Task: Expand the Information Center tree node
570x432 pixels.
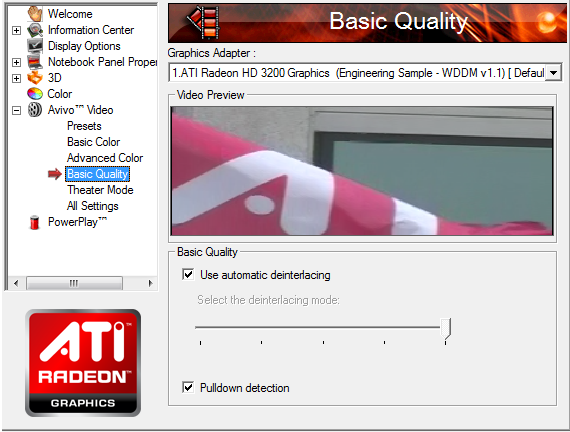Action: (16, 30)
